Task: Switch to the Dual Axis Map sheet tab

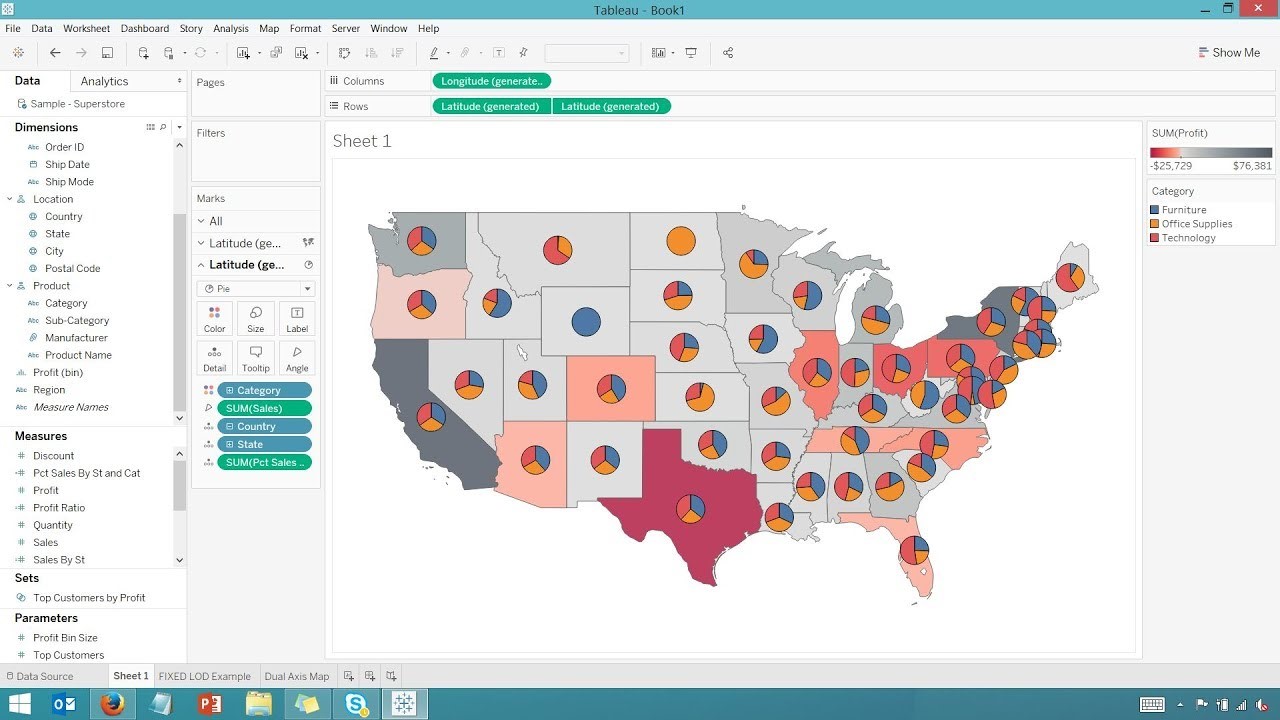Action: [296, 676]
